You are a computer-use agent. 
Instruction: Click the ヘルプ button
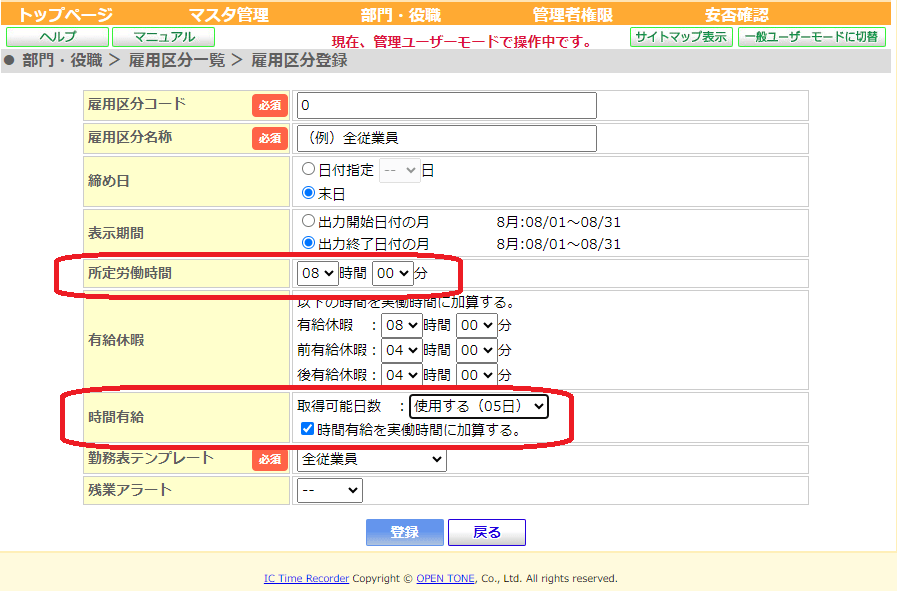coord(57,37)
